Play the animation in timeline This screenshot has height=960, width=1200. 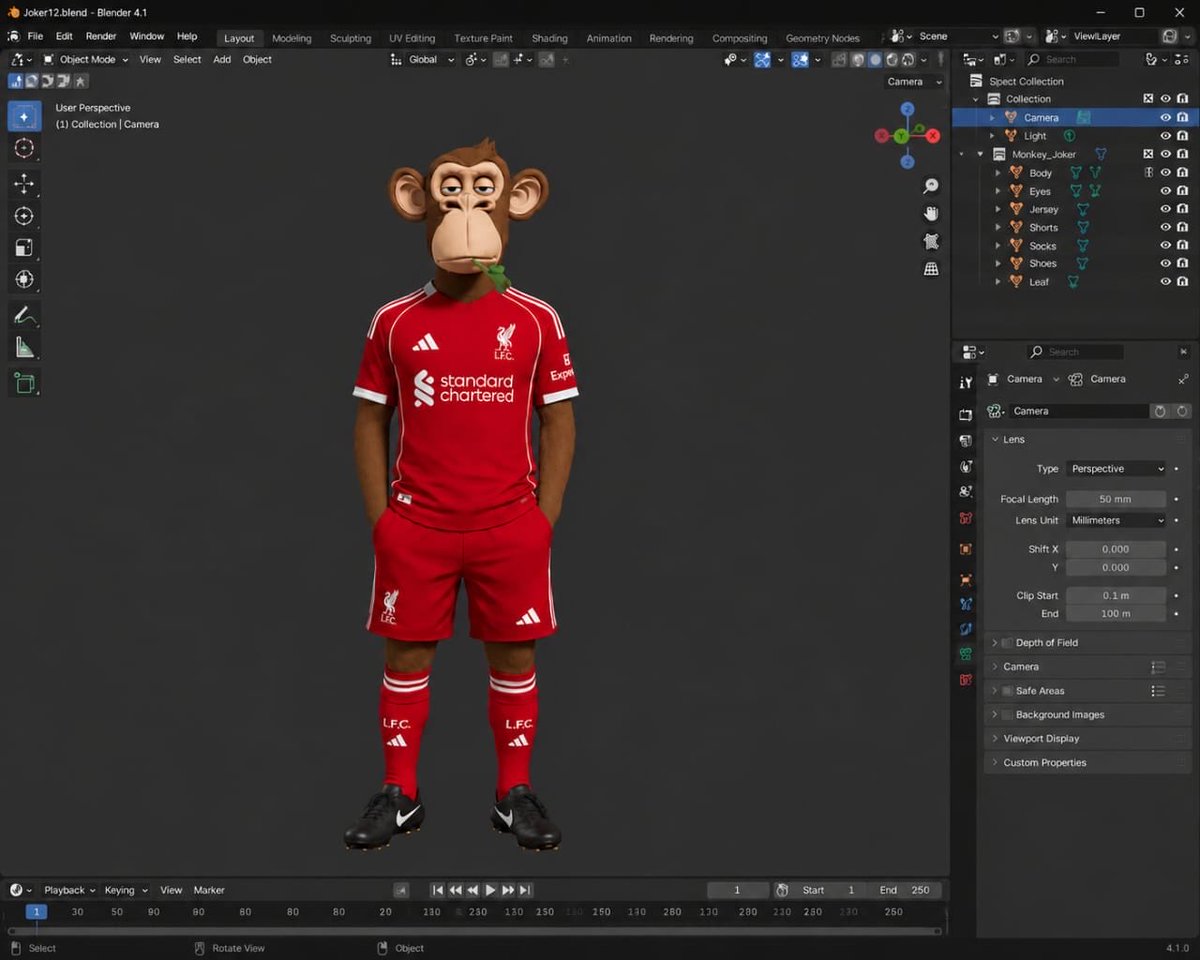(490, 890)
